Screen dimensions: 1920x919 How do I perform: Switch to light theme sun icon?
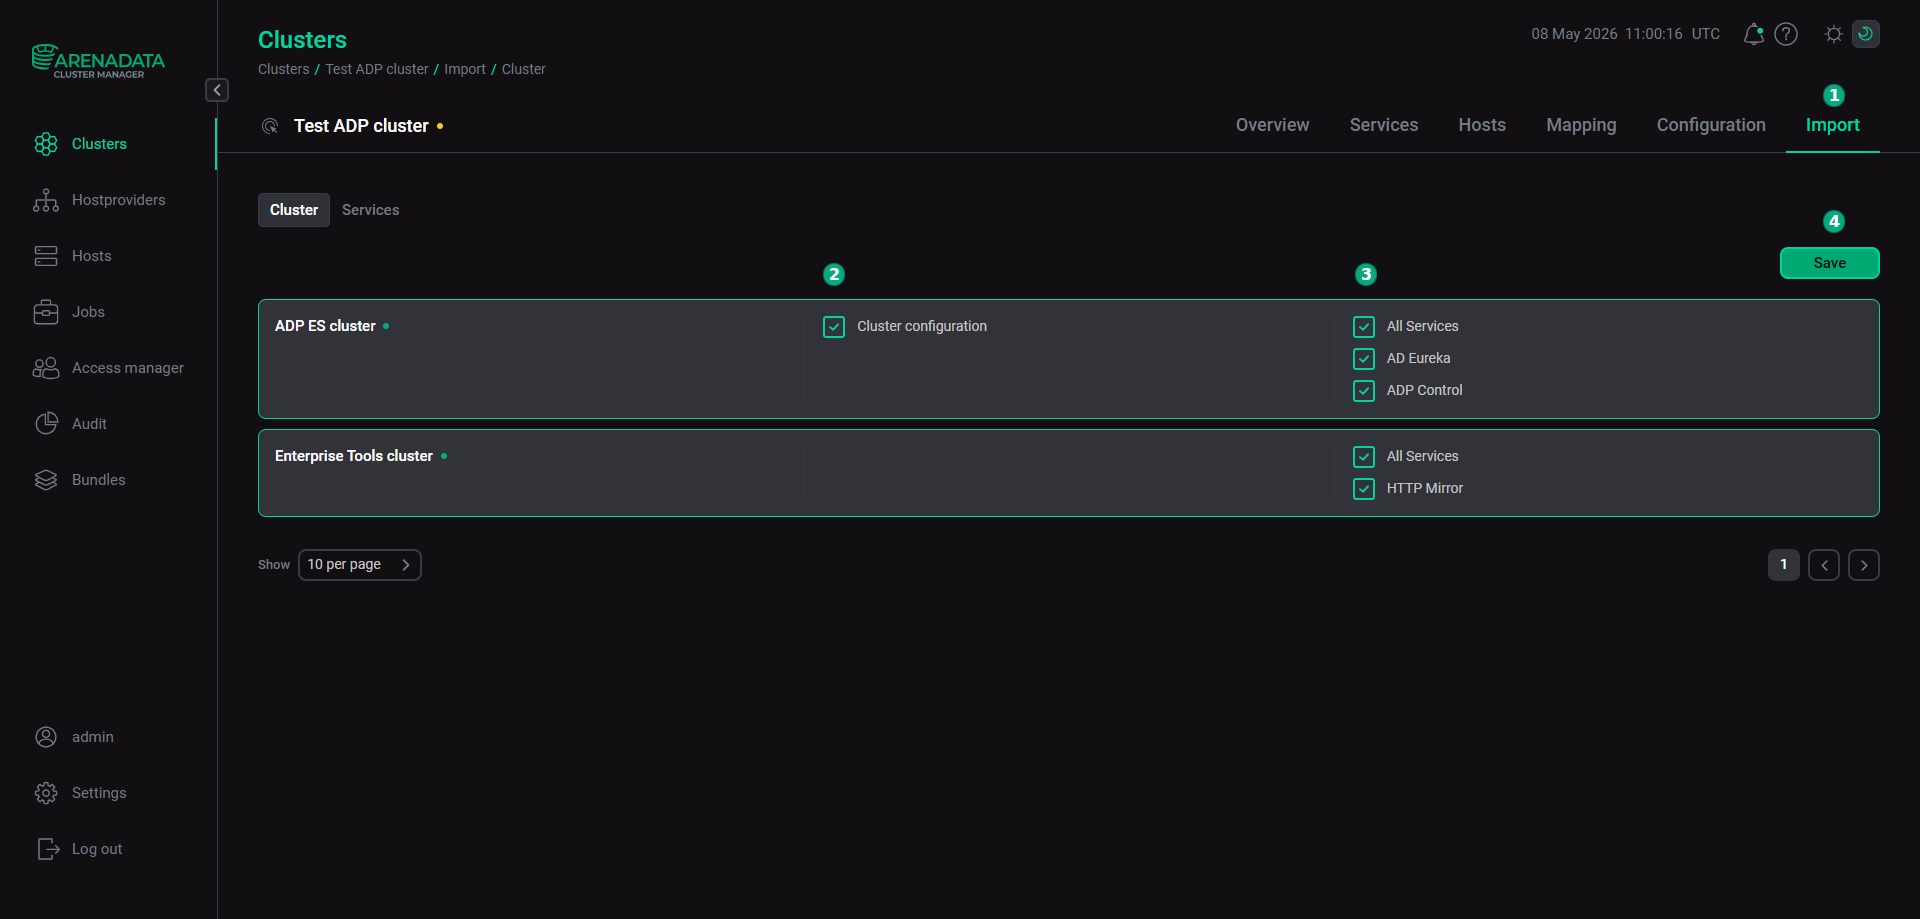1833,34
